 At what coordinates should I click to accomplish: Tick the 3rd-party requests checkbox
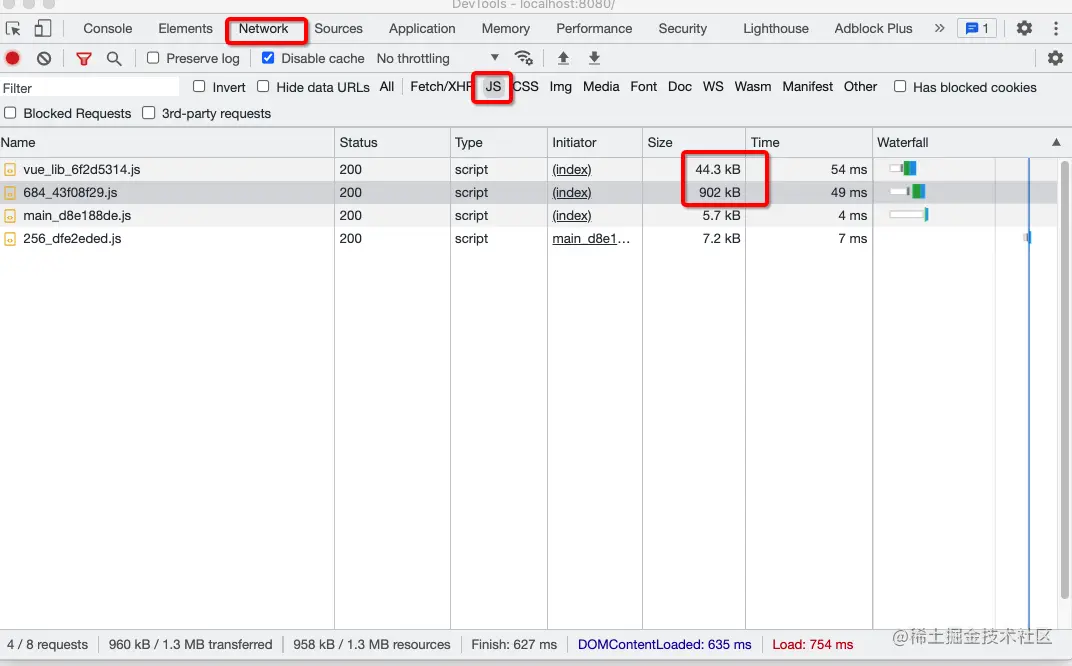point(148,113)
